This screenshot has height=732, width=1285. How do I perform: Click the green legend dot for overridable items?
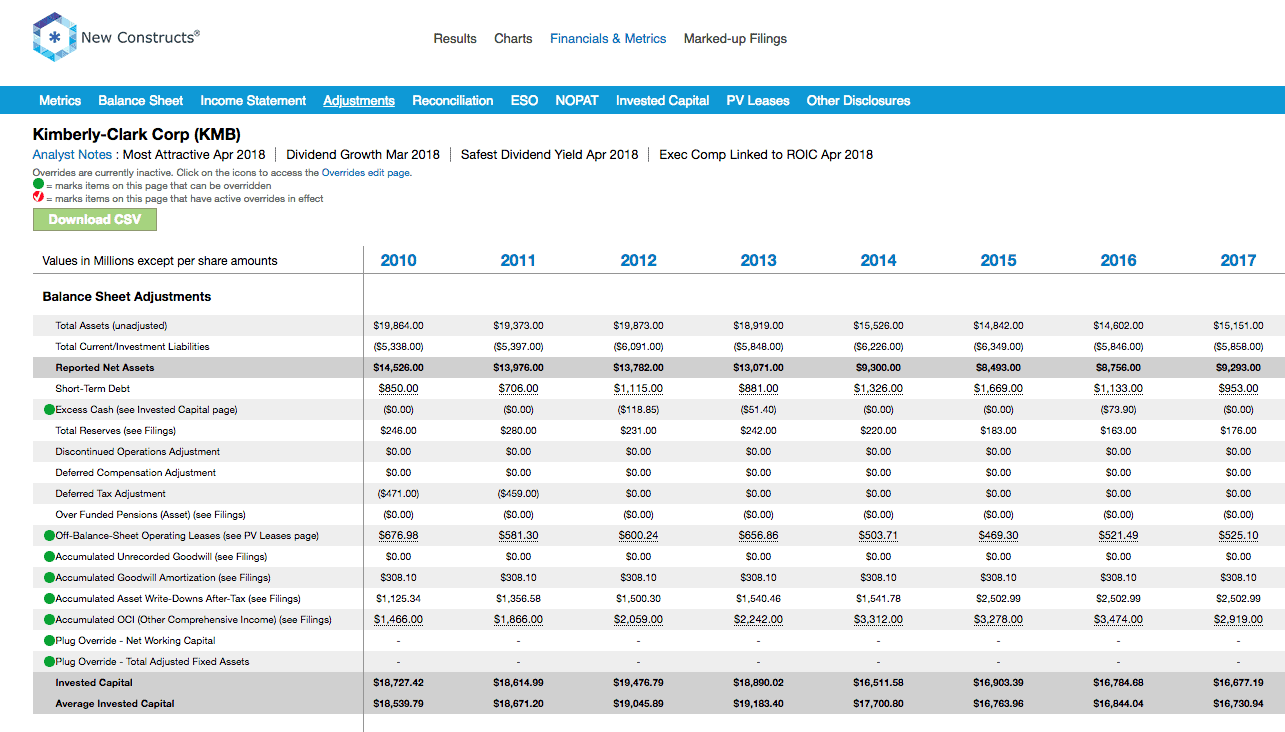(38, 185)
